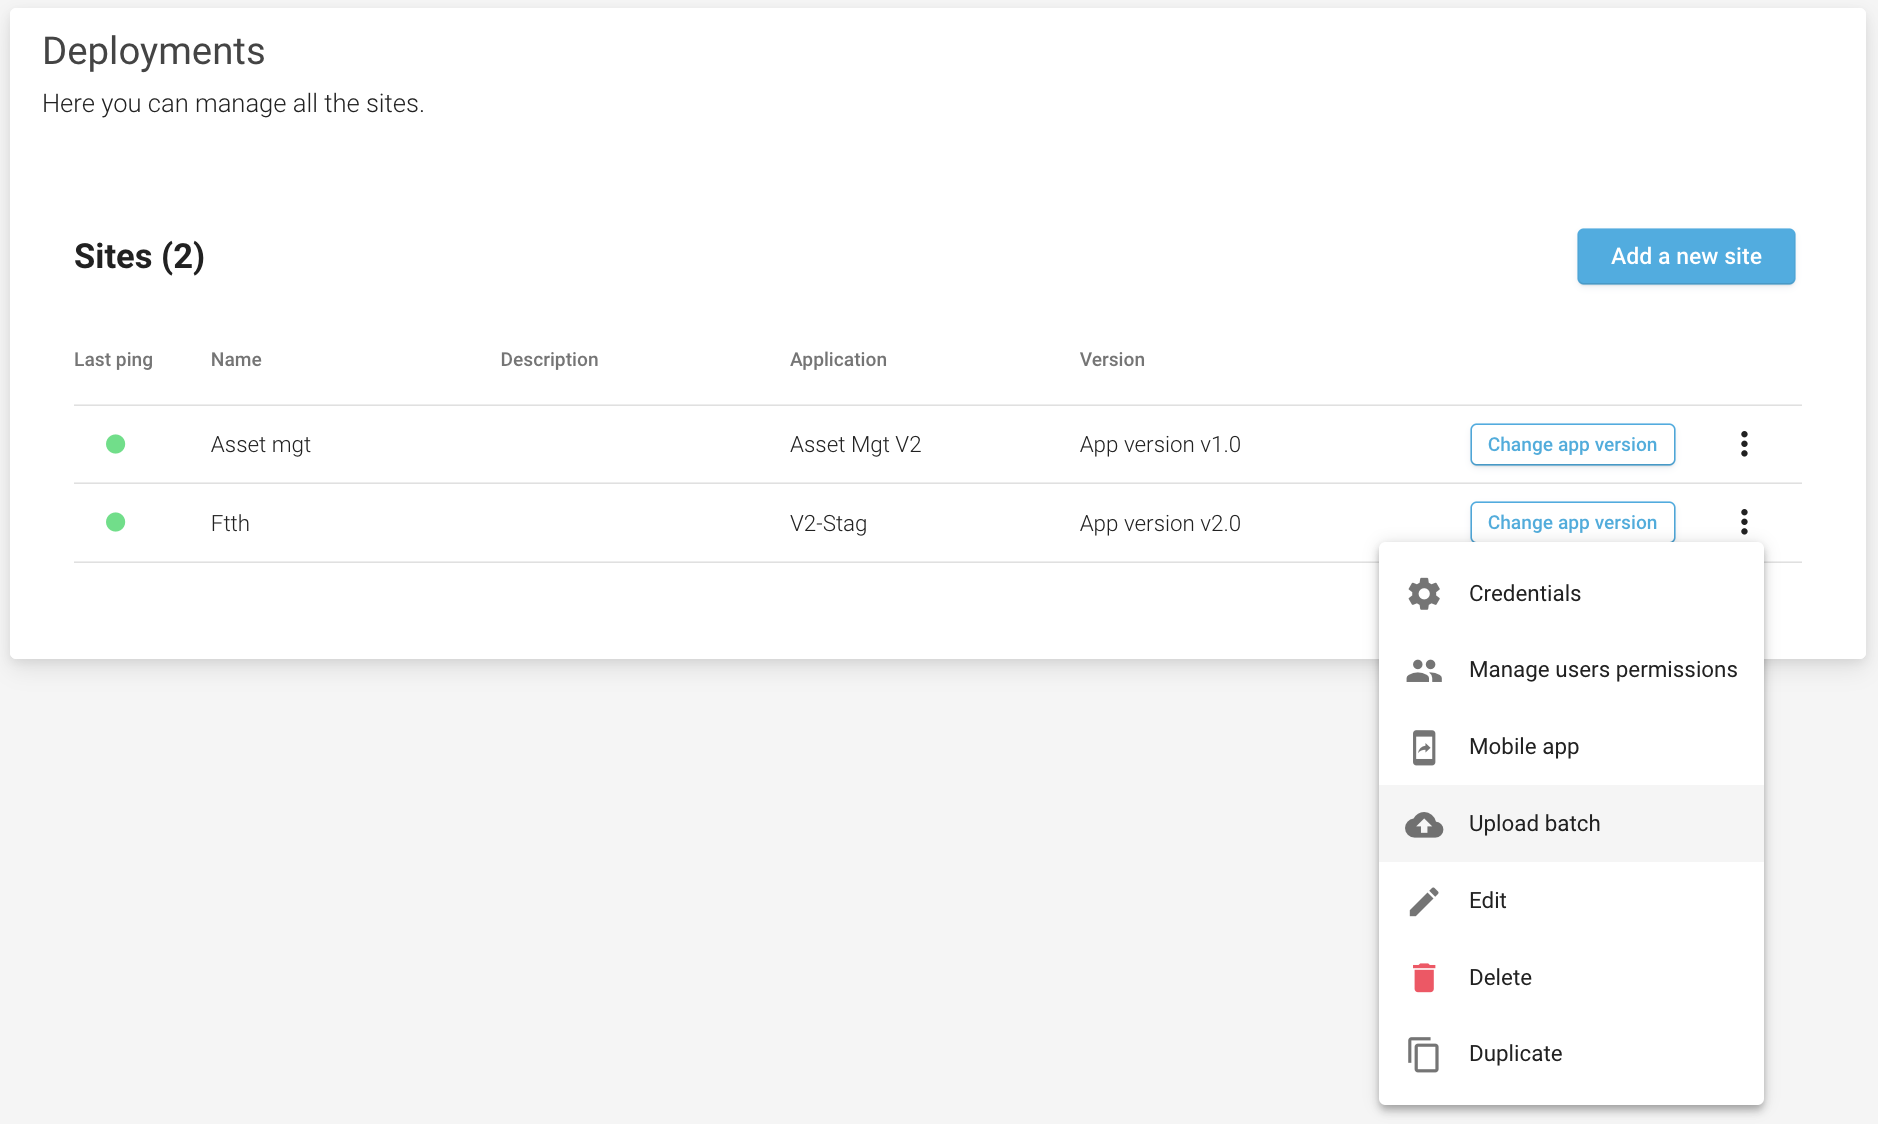1878x1124 pixels.
Task: Click green status dot for Ftth
Action: point(116,522)
